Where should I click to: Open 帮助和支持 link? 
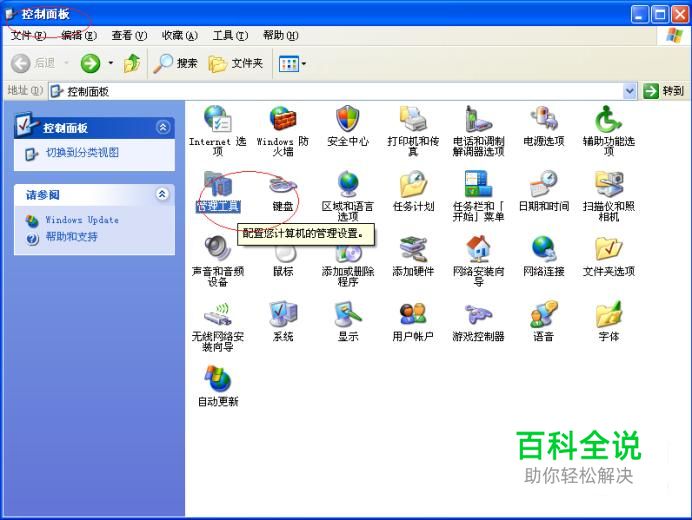pos(71,237)
